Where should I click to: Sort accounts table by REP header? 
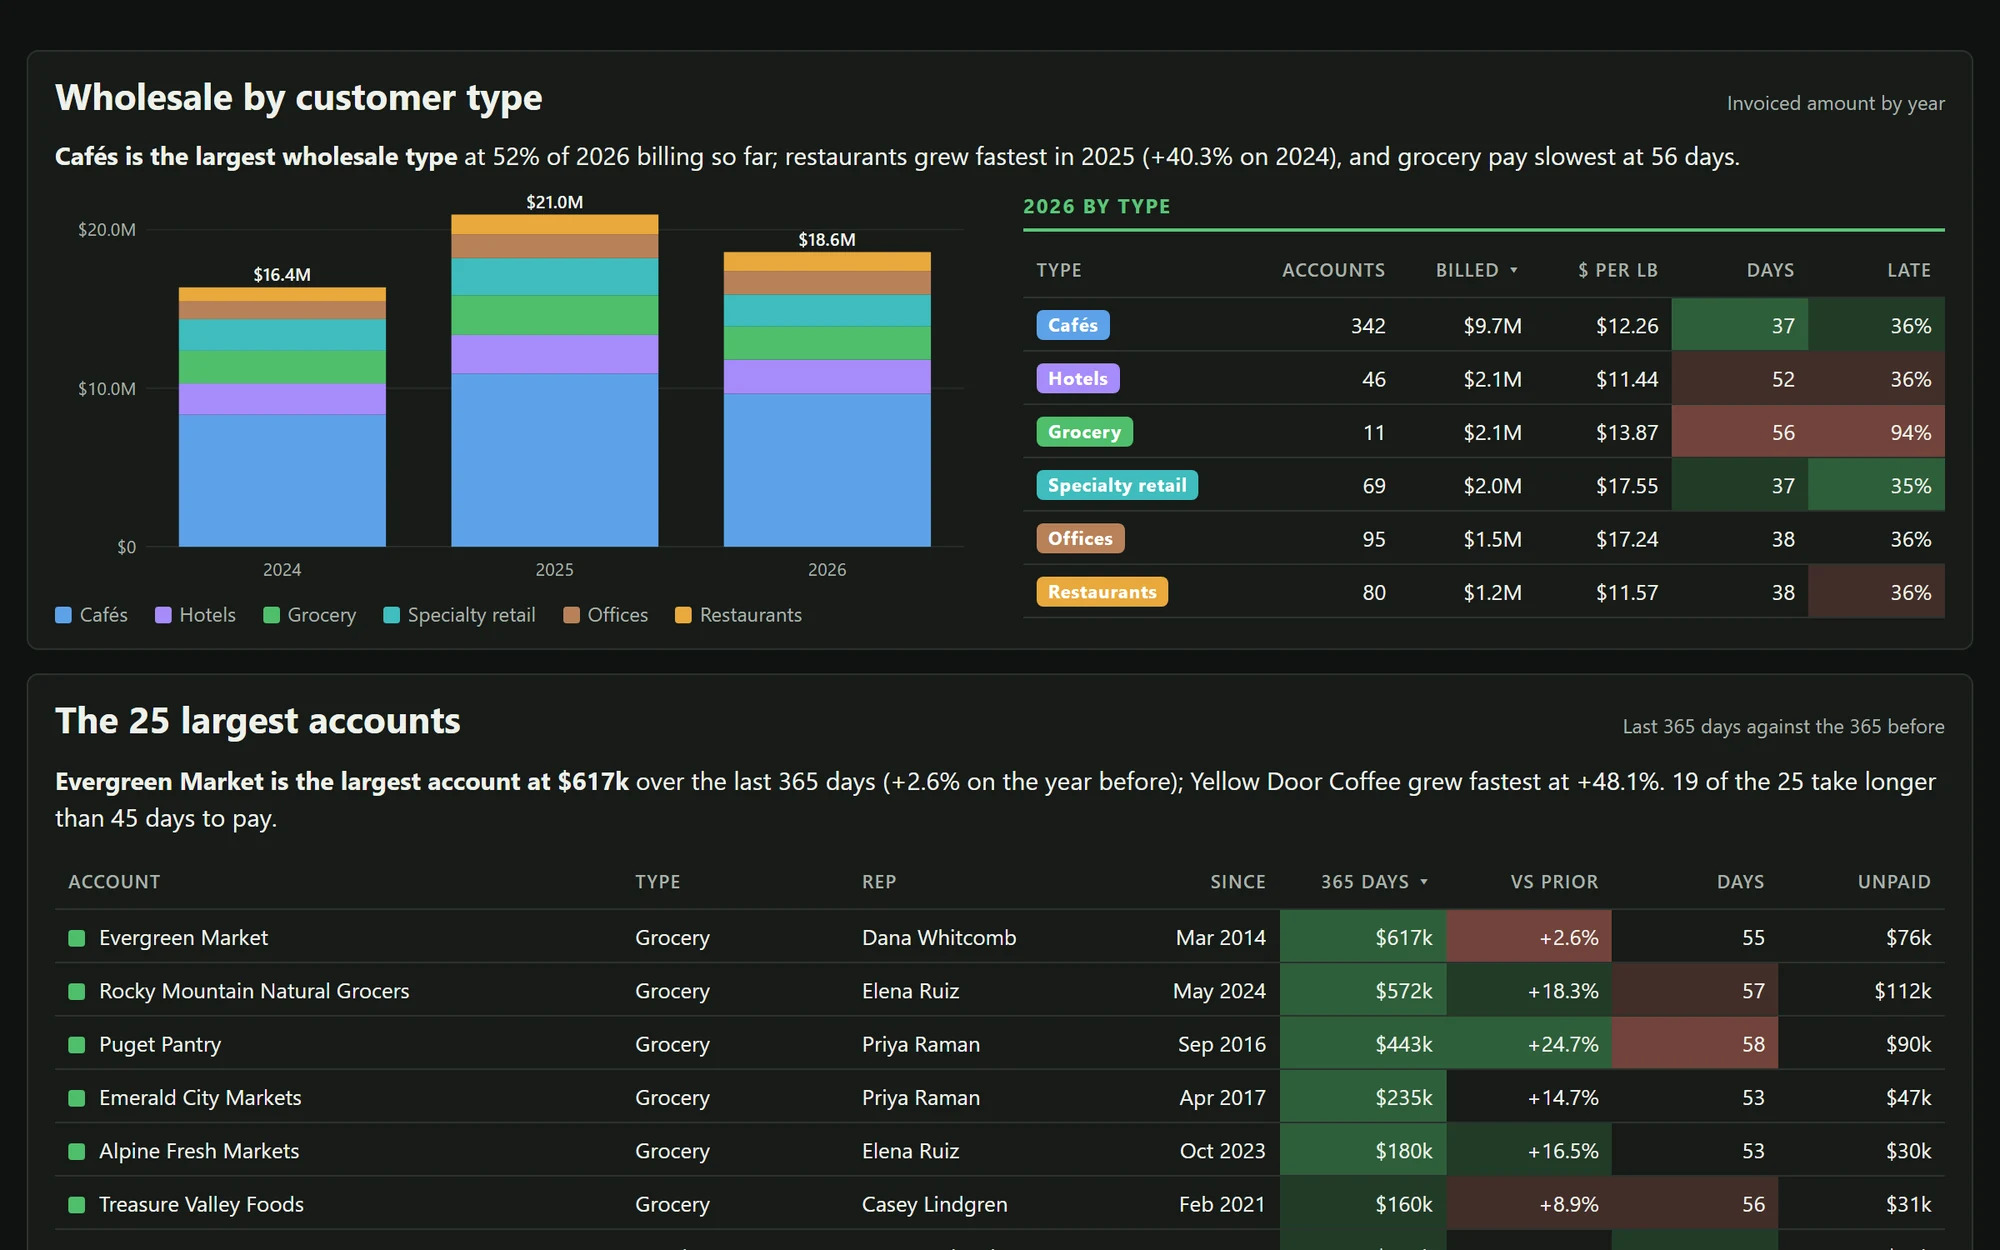click(879, 882)
